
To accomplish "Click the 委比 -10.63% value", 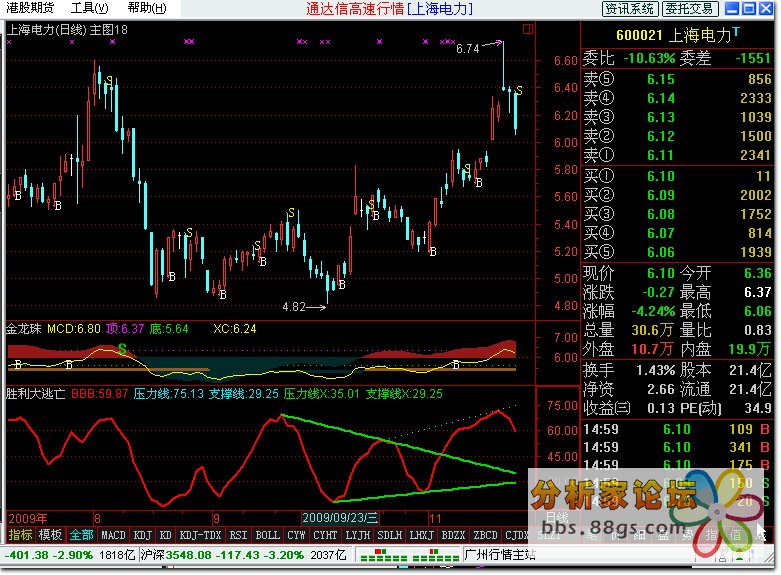I will pos(649,59).
